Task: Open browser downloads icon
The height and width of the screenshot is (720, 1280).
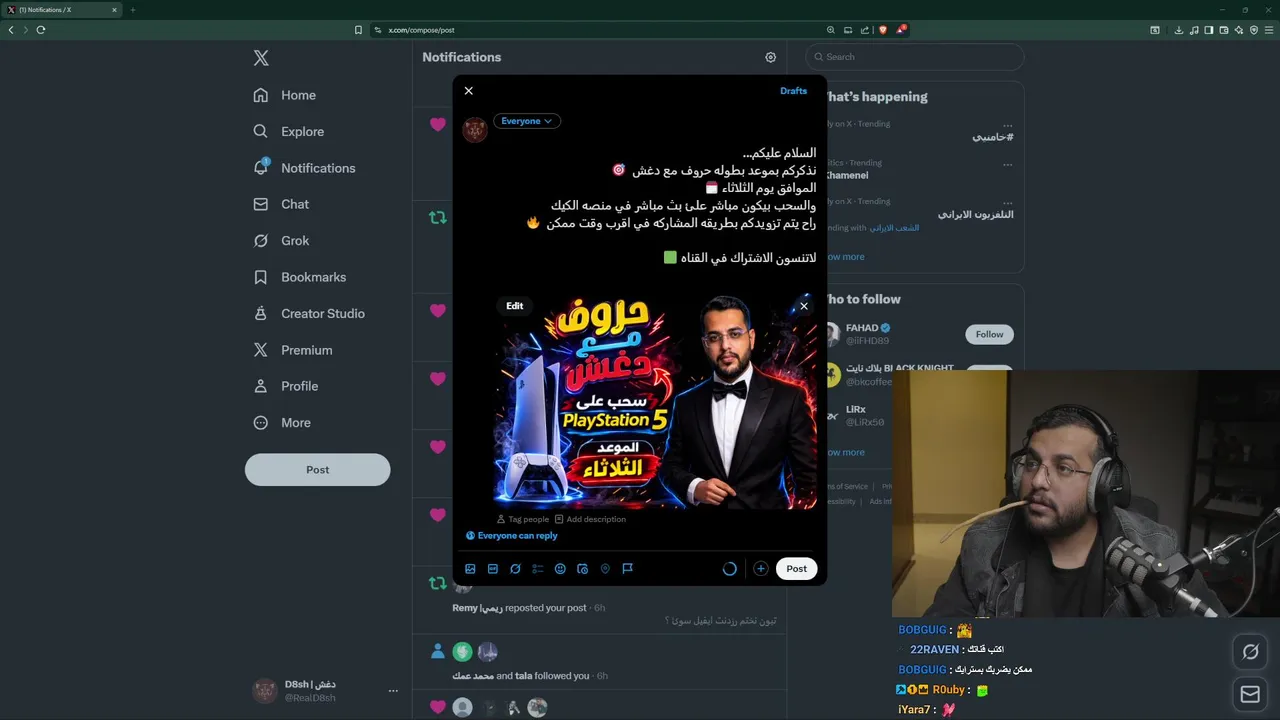Action: (x=1179, y=30)
